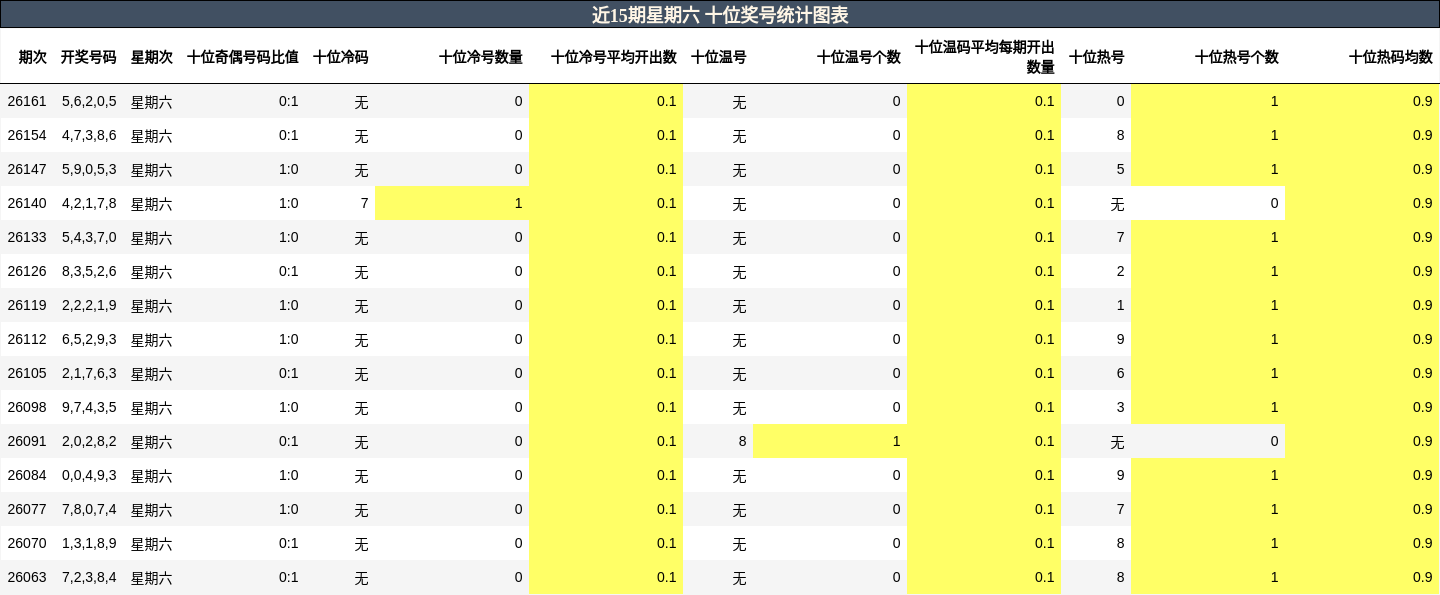This screenshot has height=595, width=1440.
Task: Click issue number 26105
Action: pyautogui.click(x=27, y=373)
